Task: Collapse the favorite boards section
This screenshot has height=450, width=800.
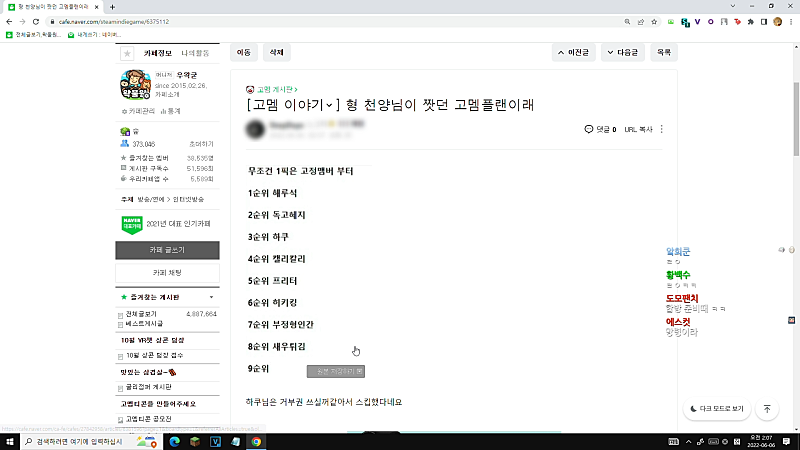Action: [211, 297]
